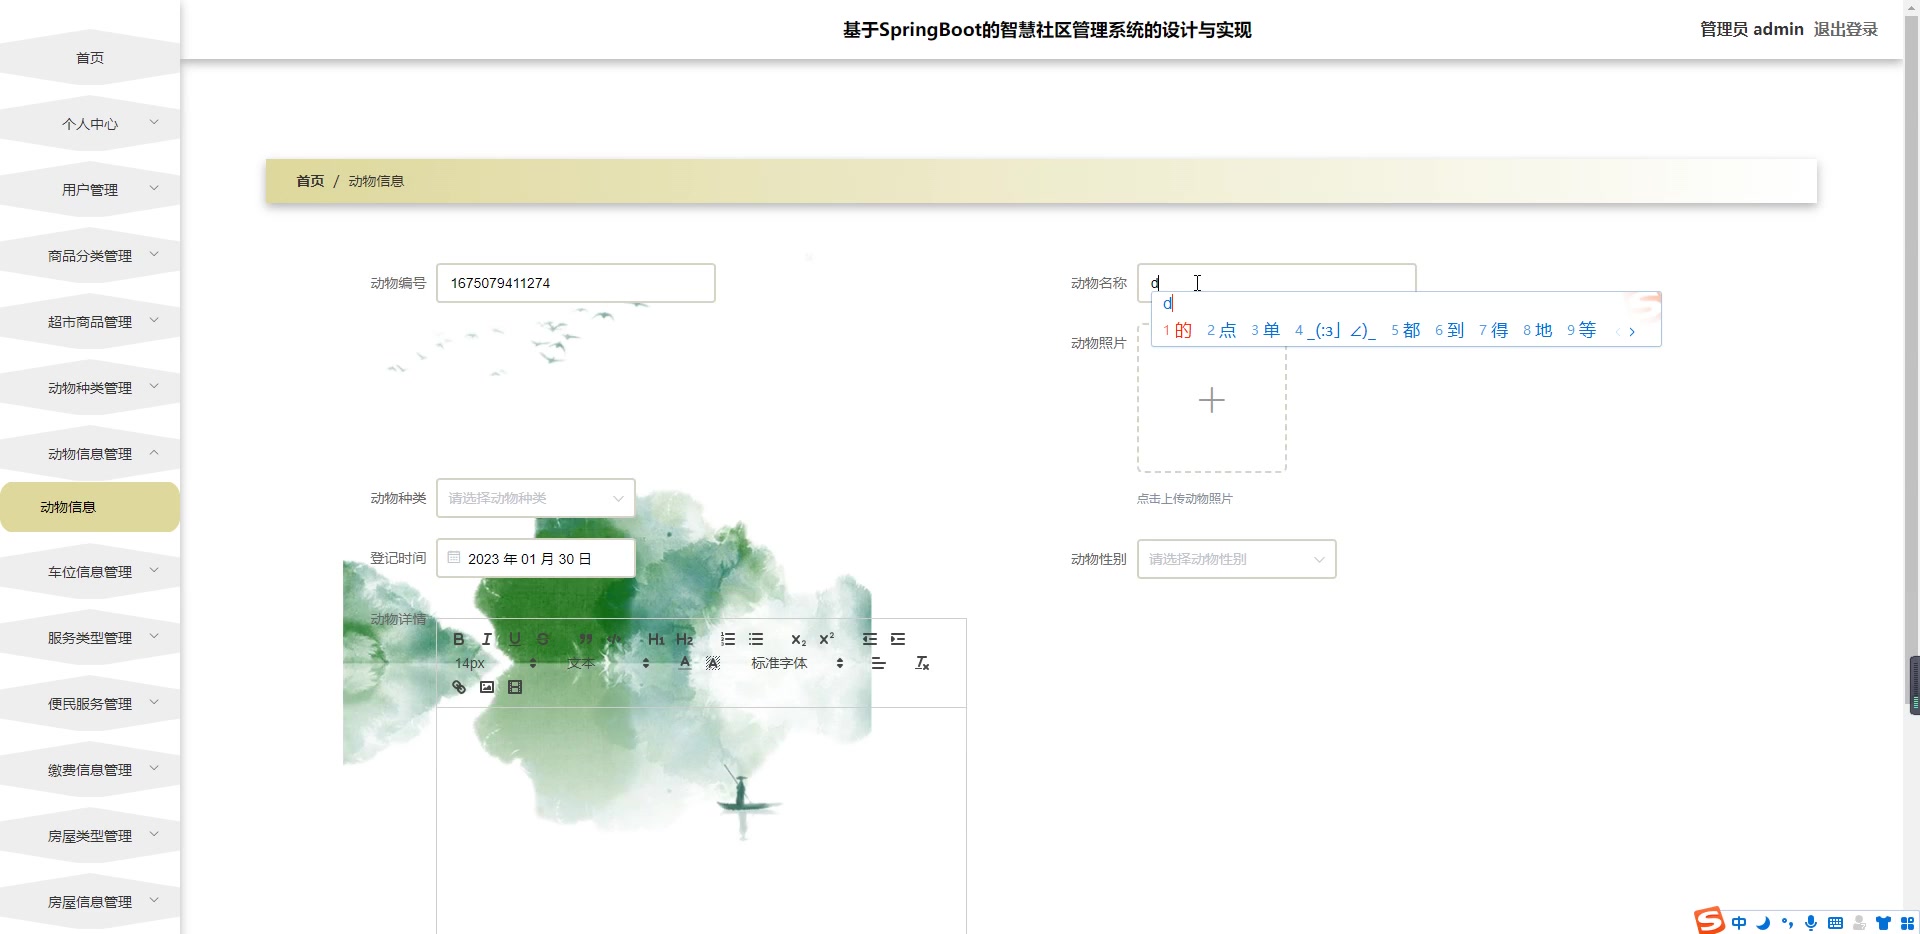Viewport: 1920px width, 934px height.
Task: Choose IME candidate 2 点
Action: 1221,330
